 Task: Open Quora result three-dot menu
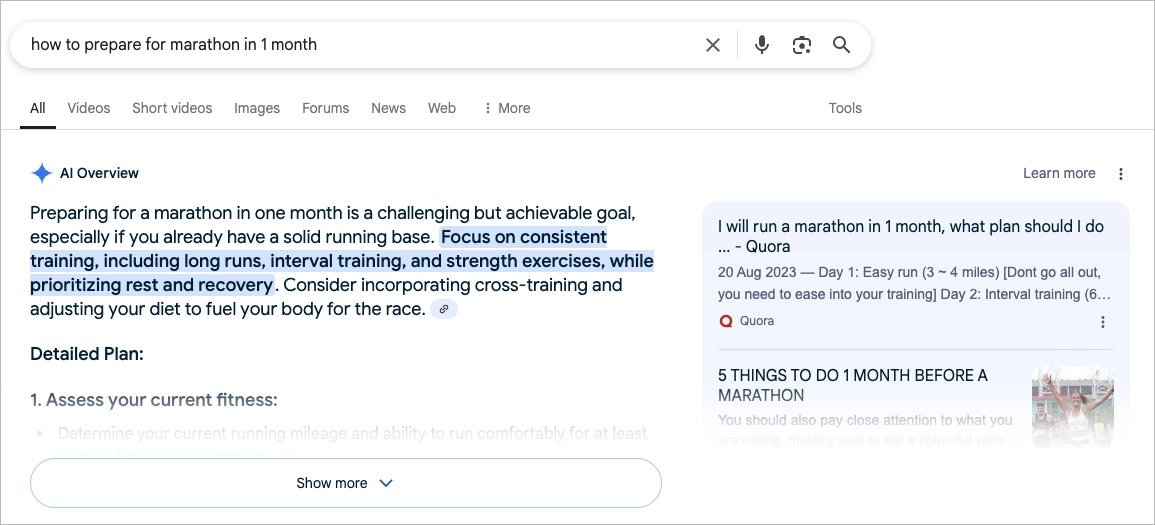(1103, 322)
